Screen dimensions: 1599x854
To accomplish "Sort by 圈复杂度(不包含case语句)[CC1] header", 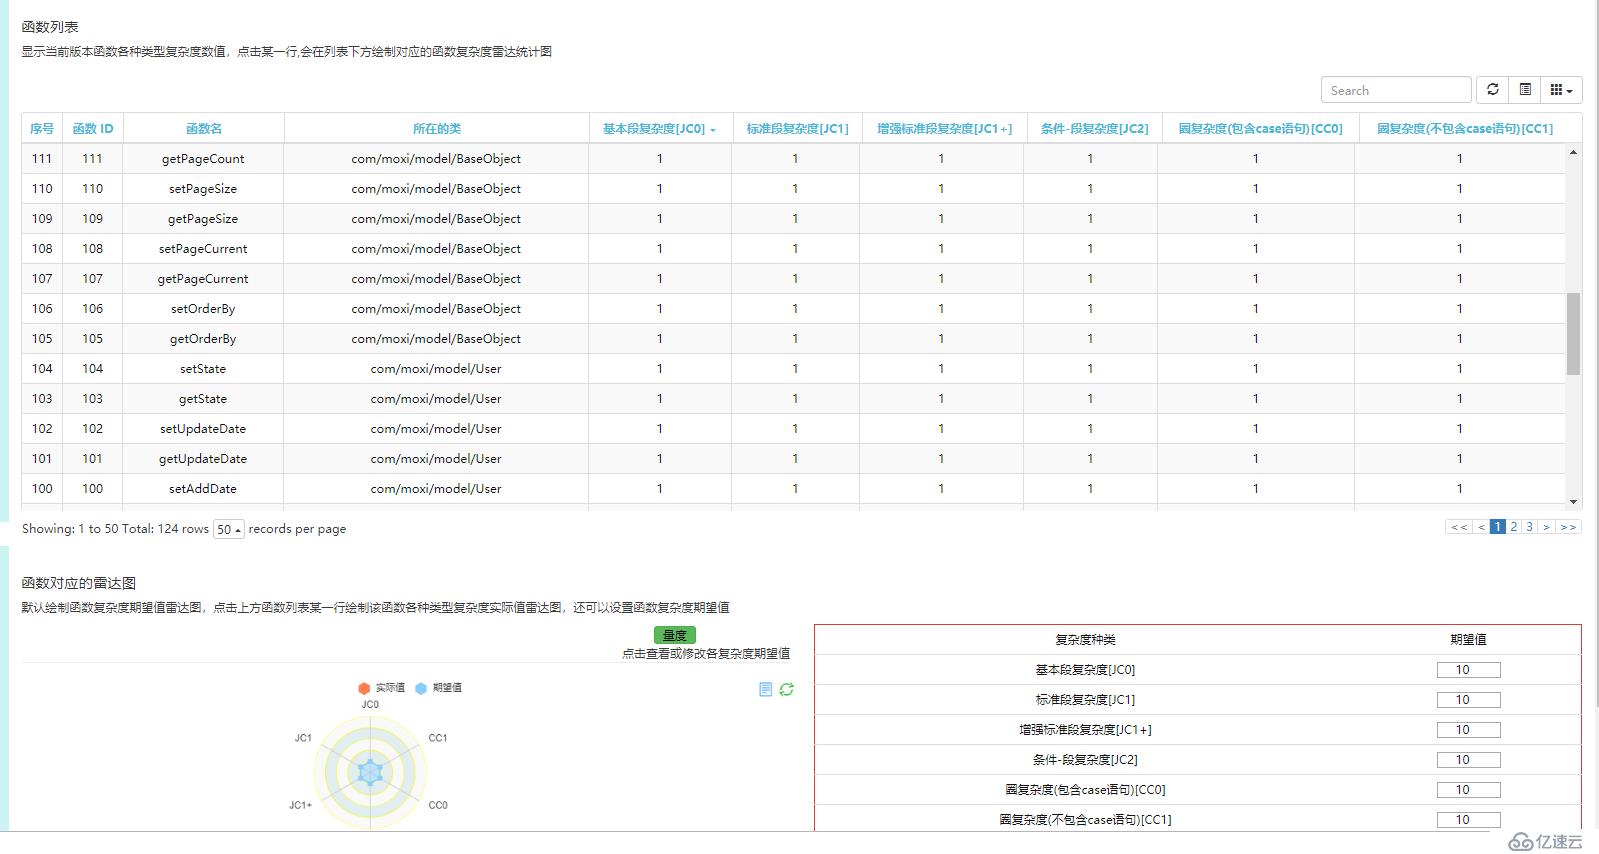I will [x=1465, y=129].
